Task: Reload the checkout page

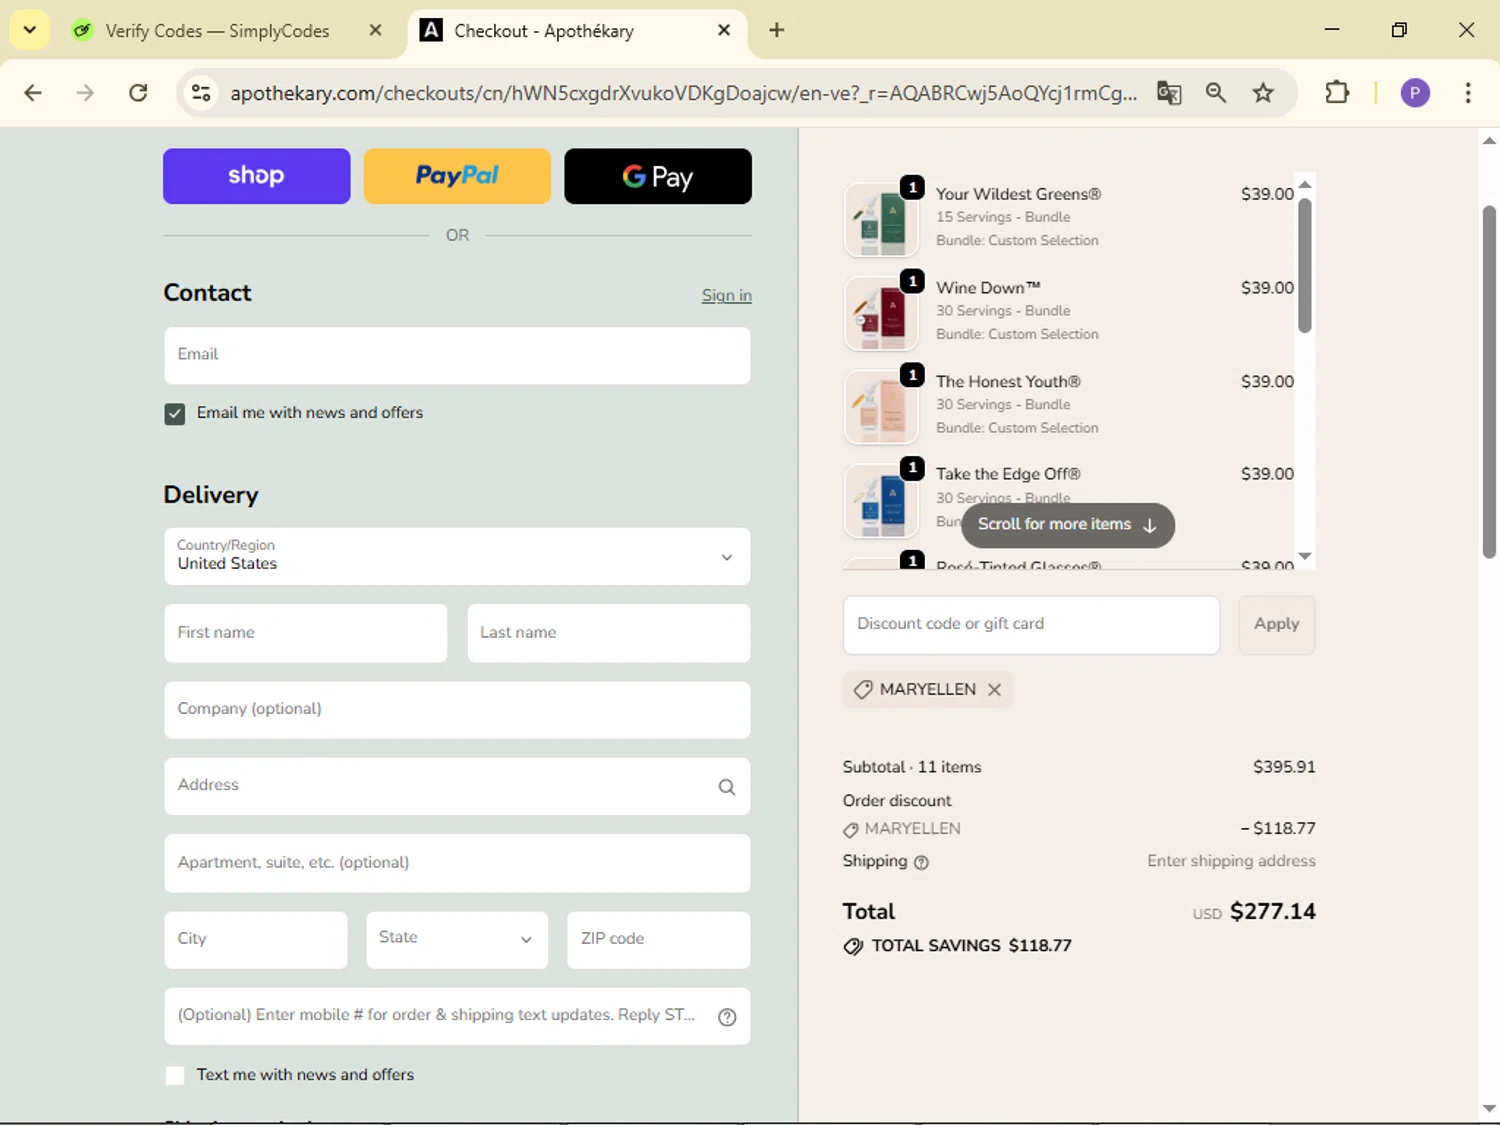Action: (x=138, y=93)
